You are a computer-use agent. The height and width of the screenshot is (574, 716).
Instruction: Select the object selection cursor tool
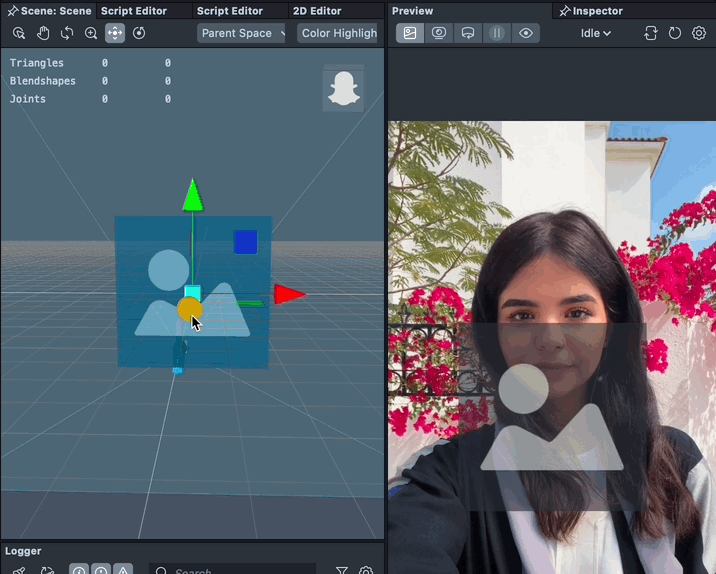[x=19, y=33]
